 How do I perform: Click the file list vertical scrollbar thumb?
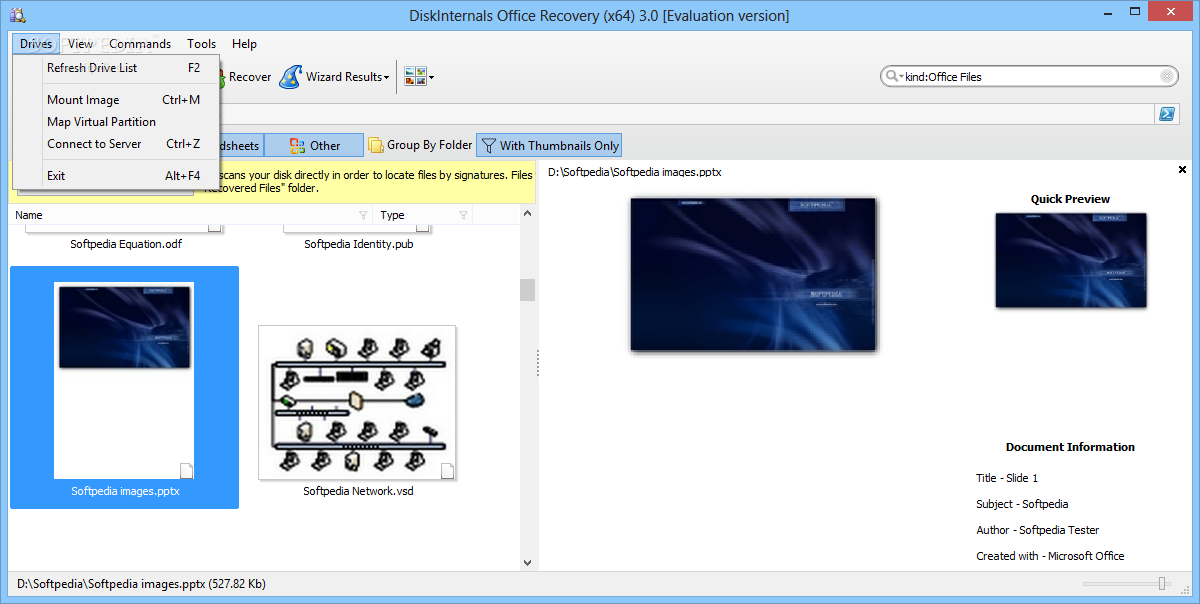tap(527, 289)
